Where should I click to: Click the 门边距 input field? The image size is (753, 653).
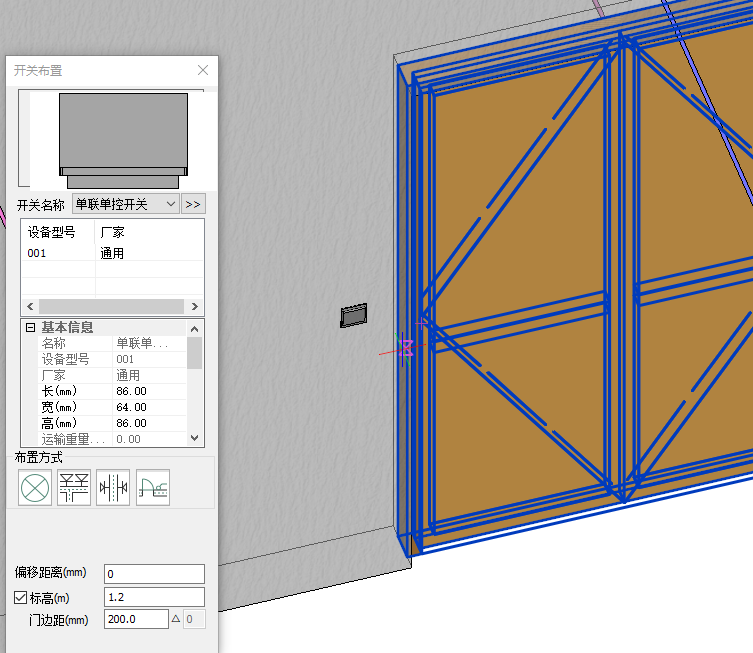pos(136,619)
